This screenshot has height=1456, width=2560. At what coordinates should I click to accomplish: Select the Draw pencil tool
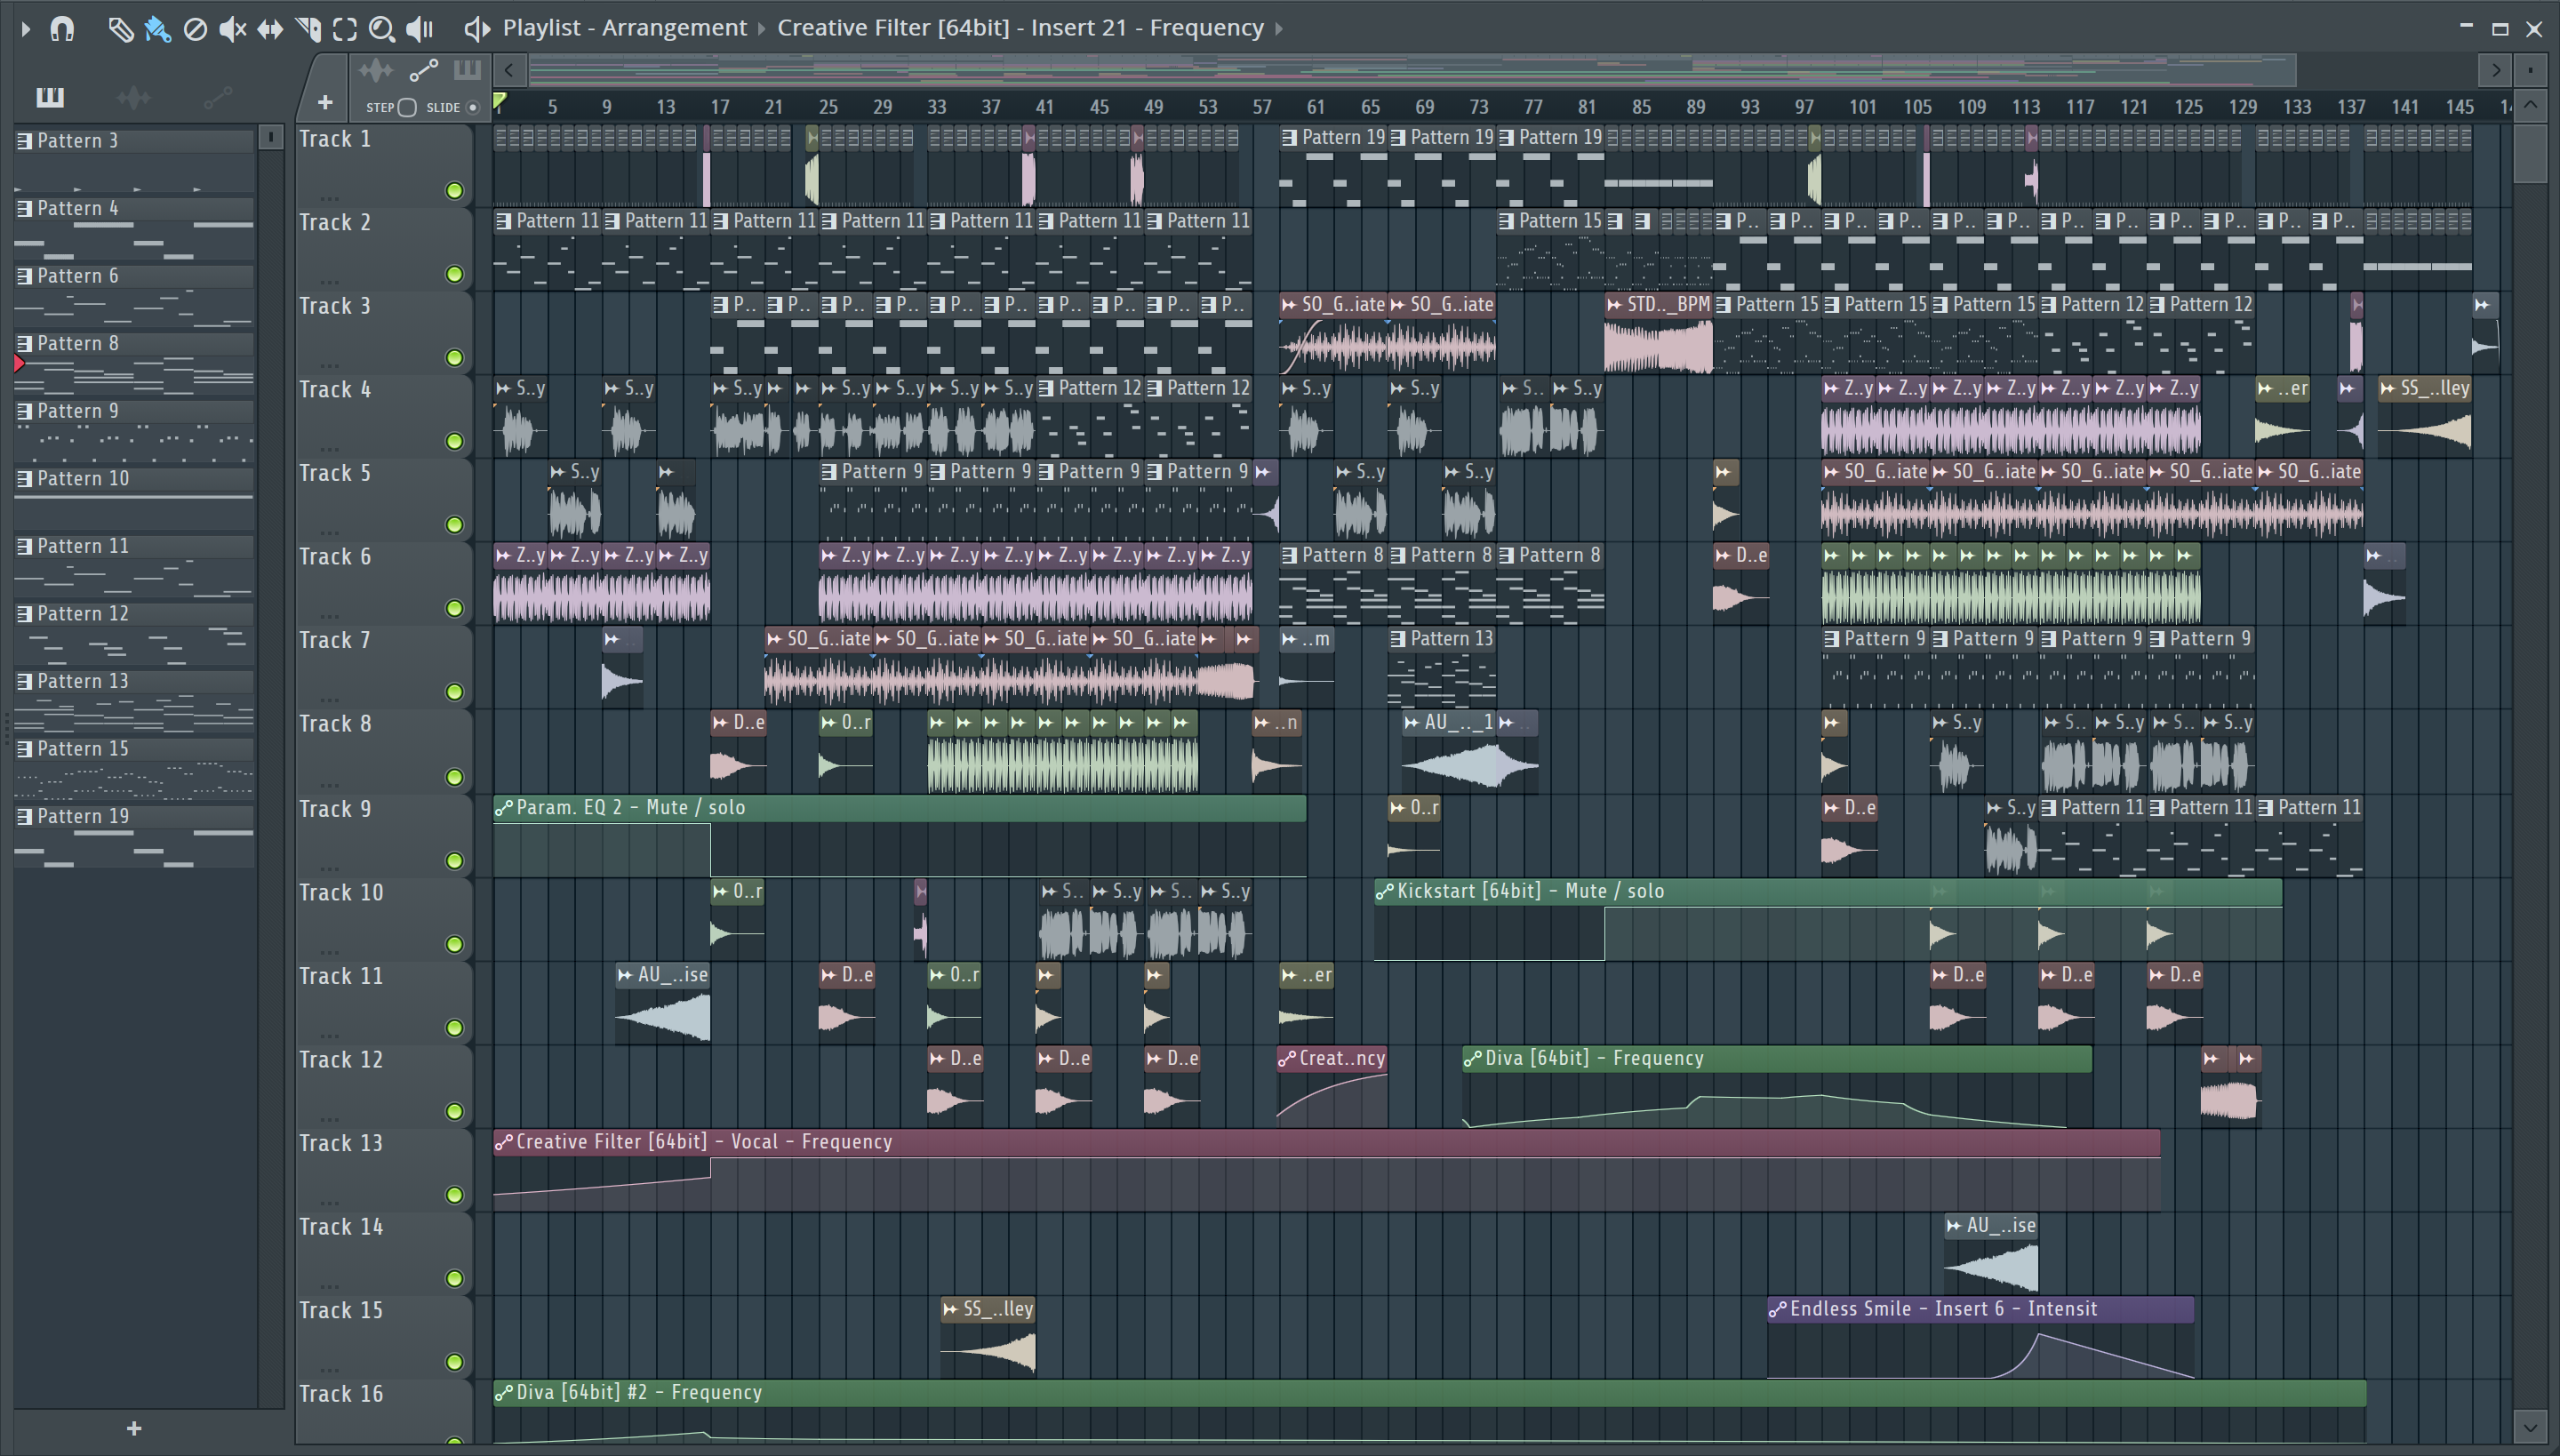pyautogui.click(x=120, y=29)
